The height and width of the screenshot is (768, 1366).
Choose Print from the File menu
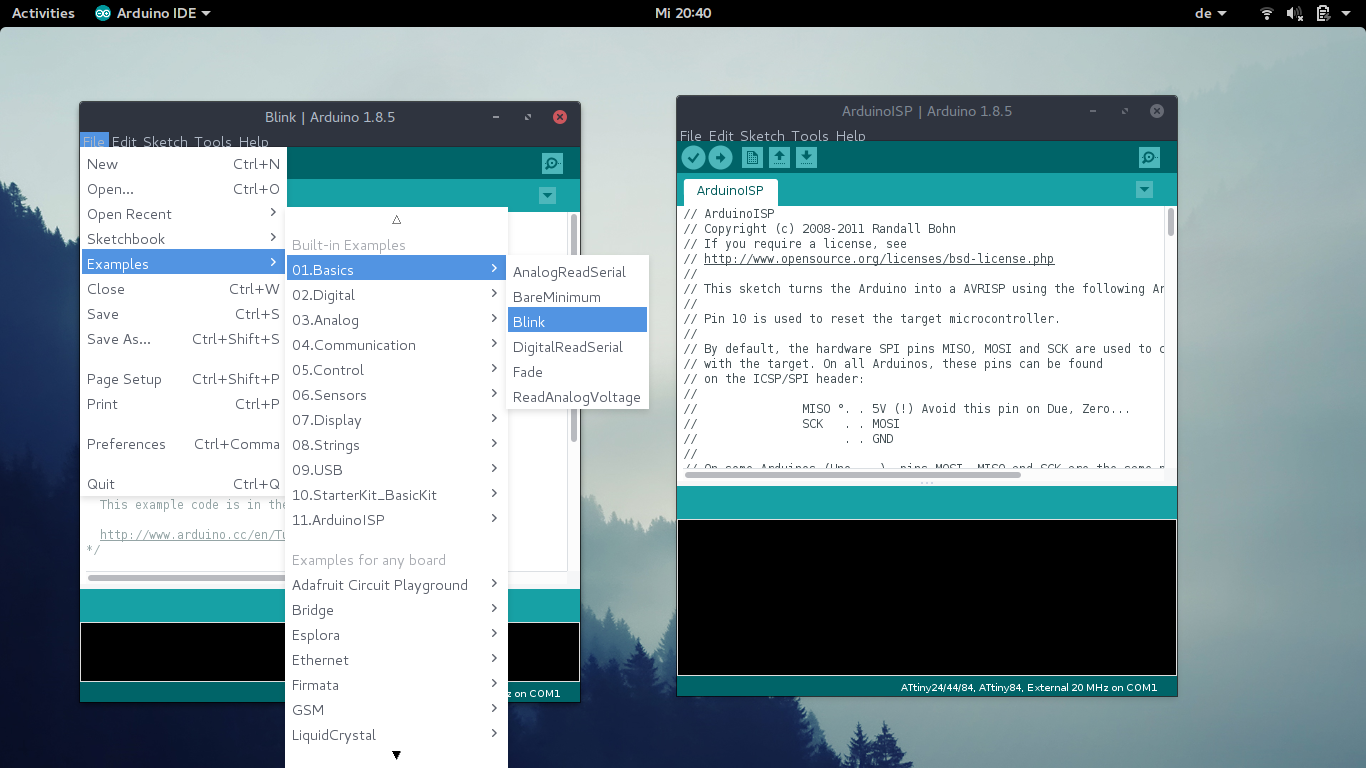183,404
